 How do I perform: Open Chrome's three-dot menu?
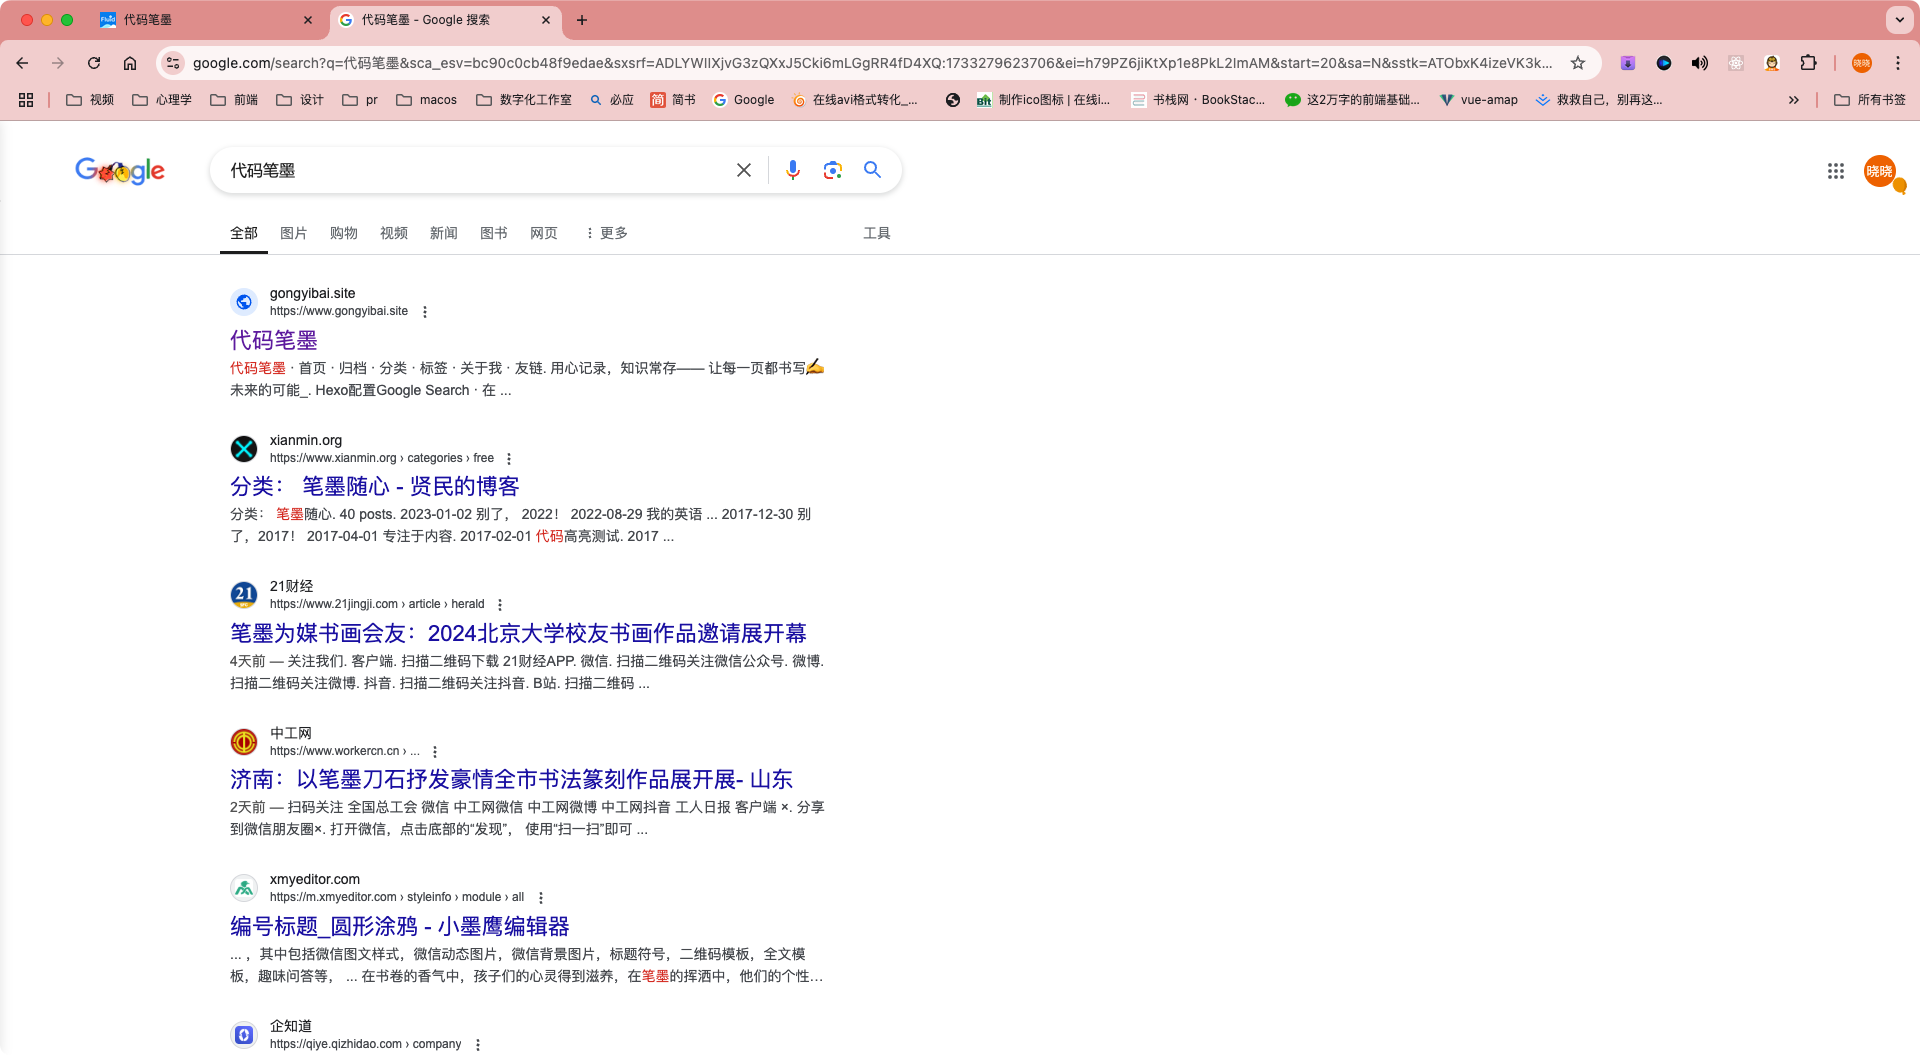point(1898,63)
